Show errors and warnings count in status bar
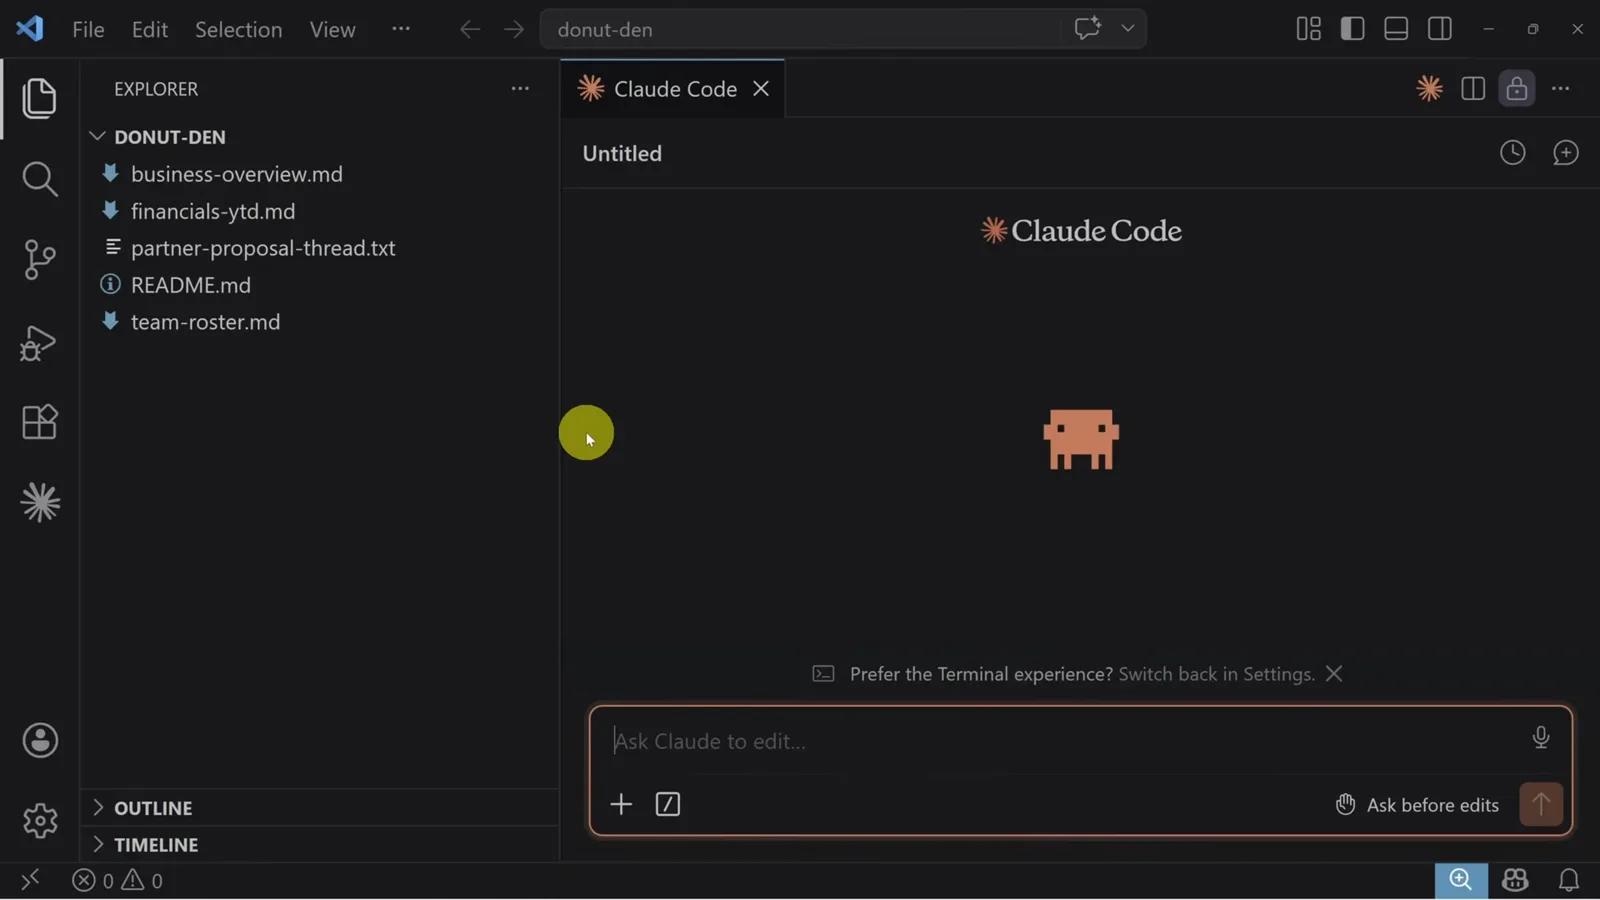Viewport: 1600px width, 900px height. (117, 881)
